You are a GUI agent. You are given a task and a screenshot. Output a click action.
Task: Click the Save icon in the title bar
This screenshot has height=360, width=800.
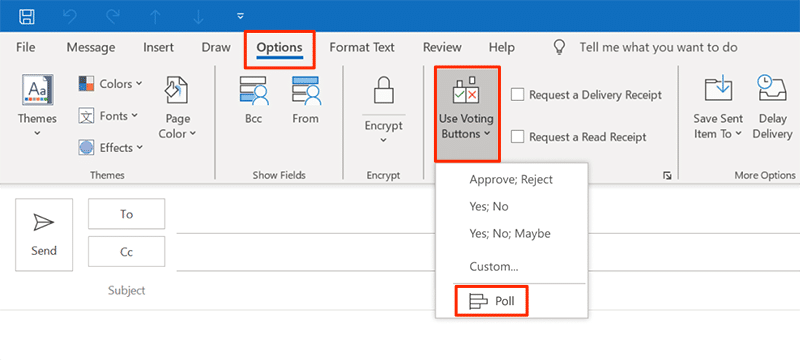click(x=27, y=16)
